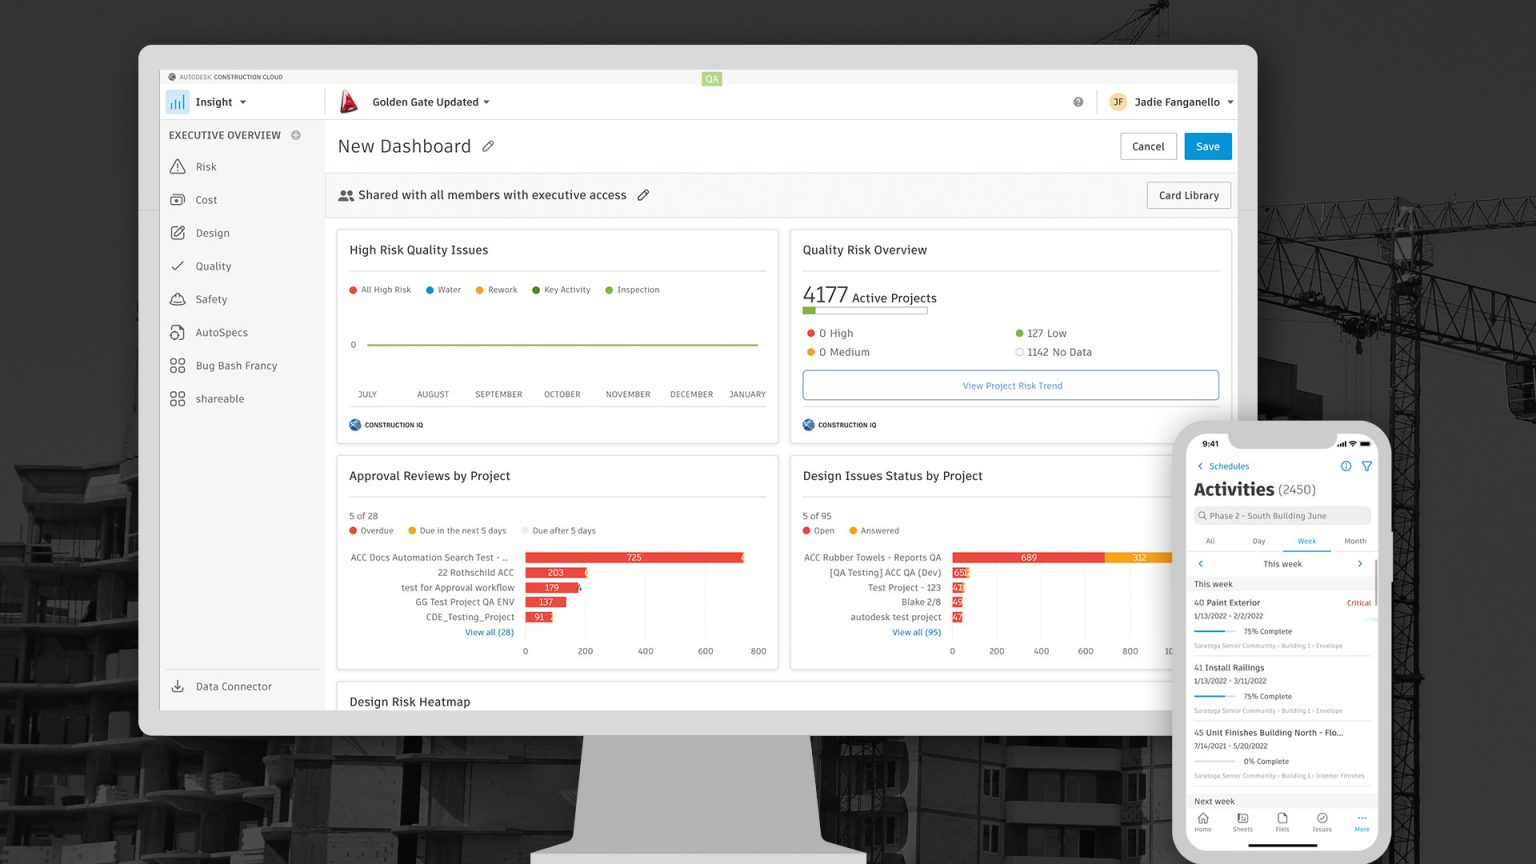This screenshot has height=864, width=1536.
Task: Select the Risk menu item in sidebar
Action: point(206,167)
